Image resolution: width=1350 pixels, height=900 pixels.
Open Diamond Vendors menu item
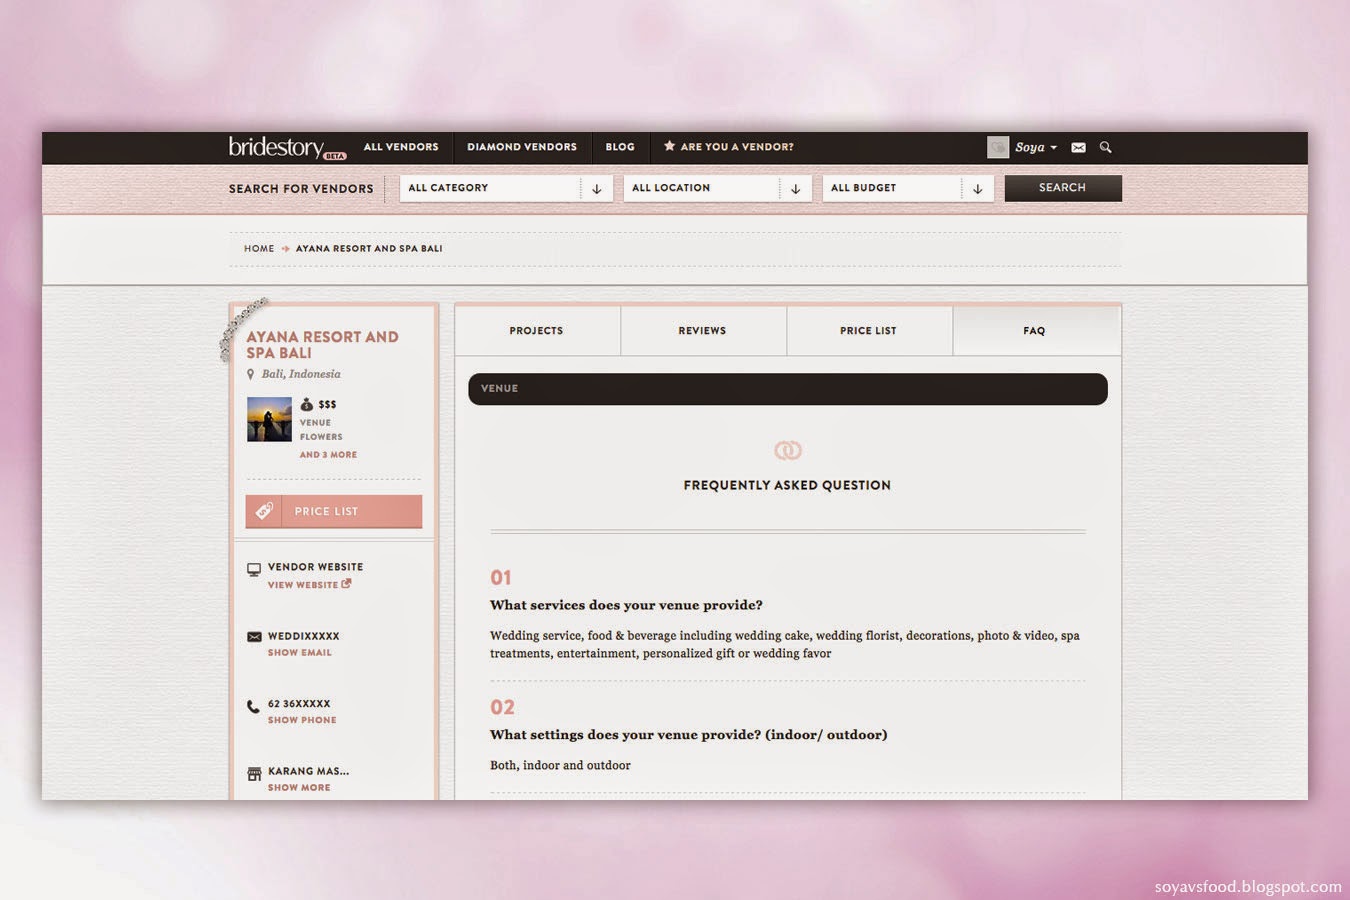click(522, 147)
